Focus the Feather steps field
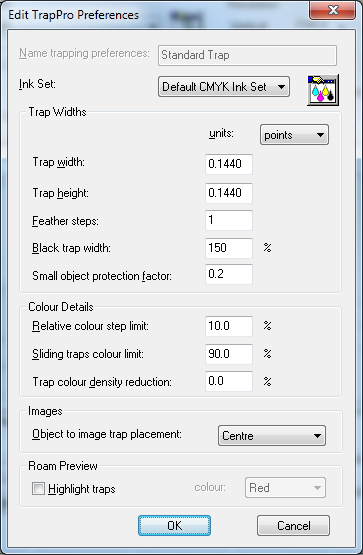The image size is (363, 555). tap(229, 220)
